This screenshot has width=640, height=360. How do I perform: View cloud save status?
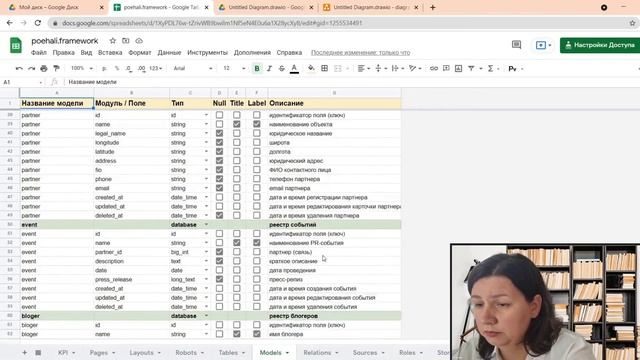pyautogui.click(x=139, y=41)
